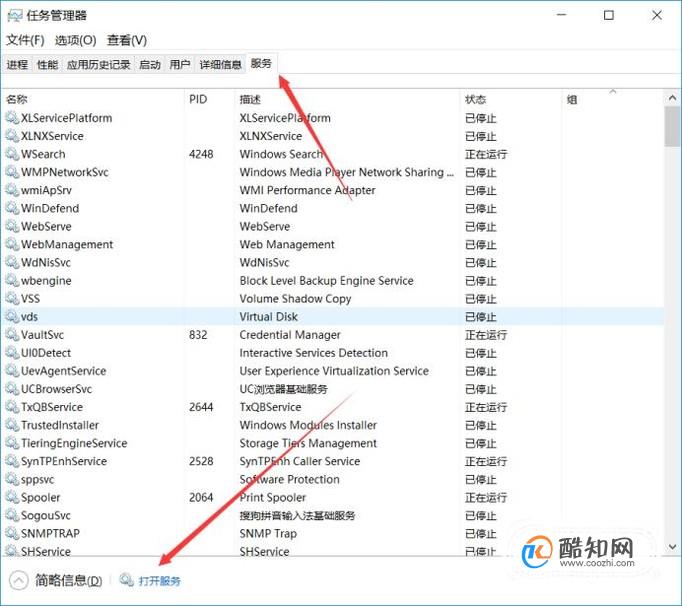Switch to the 应用历史记录 tab

[99, 65]
